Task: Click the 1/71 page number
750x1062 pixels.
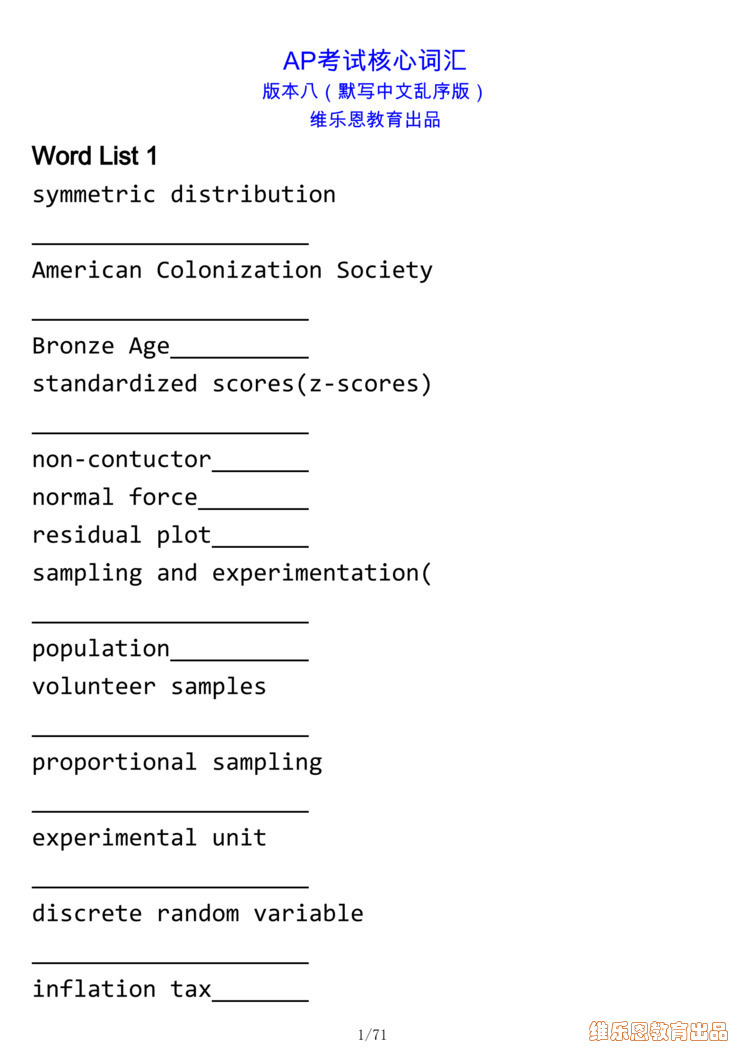Action: 372,1035
